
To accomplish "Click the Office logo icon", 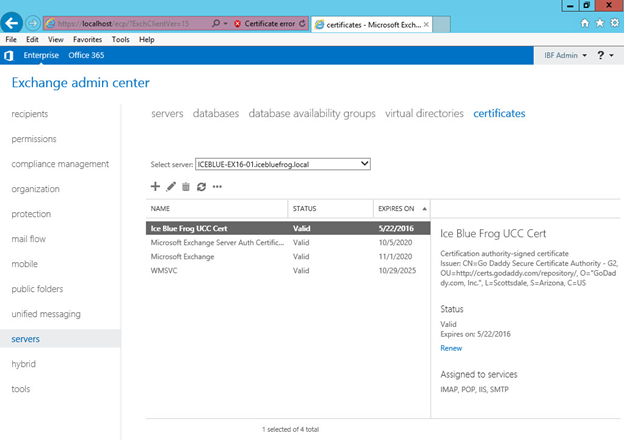I will (9, 56).
